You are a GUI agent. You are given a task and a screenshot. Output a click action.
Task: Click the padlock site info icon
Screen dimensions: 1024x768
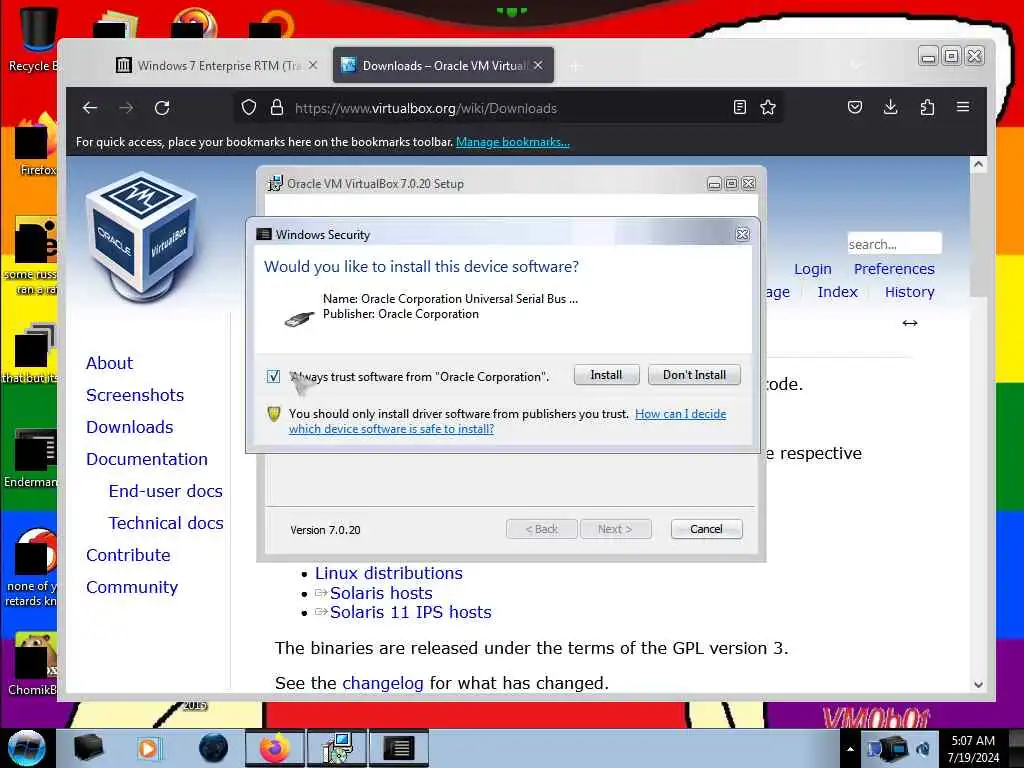[x=277, y=108]
